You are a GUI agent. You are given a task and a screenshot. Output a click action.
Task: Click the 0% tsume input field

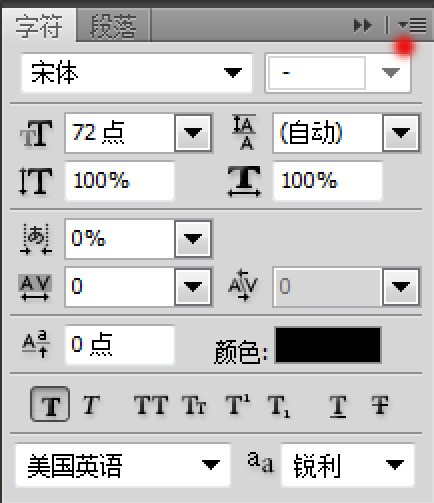[x=120, y=238]
